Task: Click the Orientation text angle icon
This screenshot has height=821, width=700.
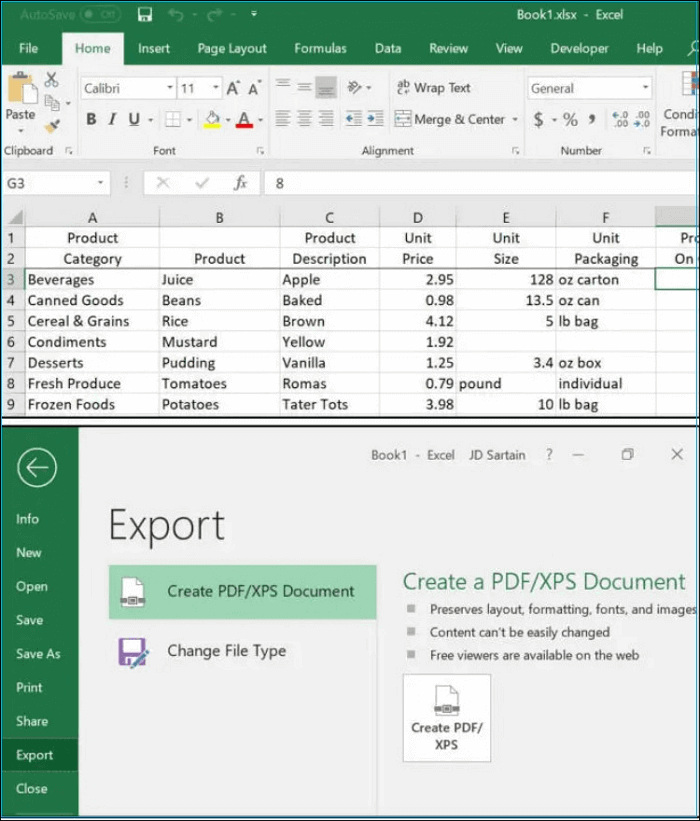Action: [x=355, y=87]
